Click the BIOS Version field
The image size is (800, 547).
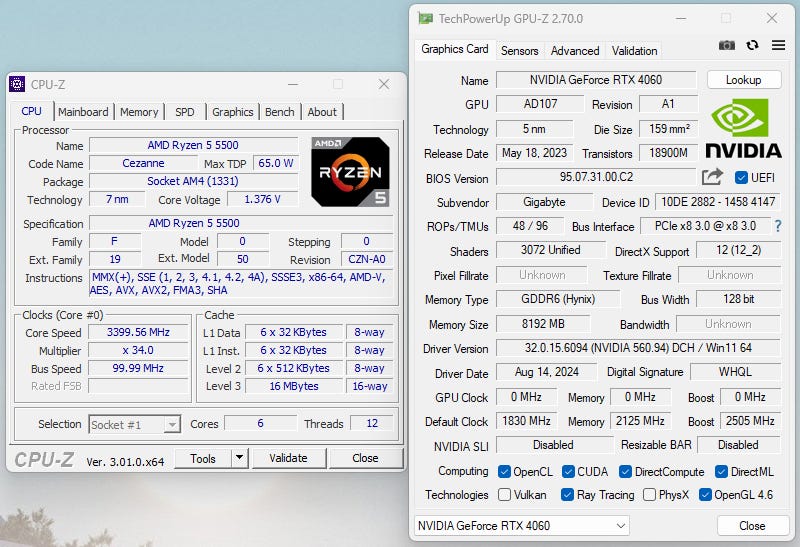click(596, 177)
